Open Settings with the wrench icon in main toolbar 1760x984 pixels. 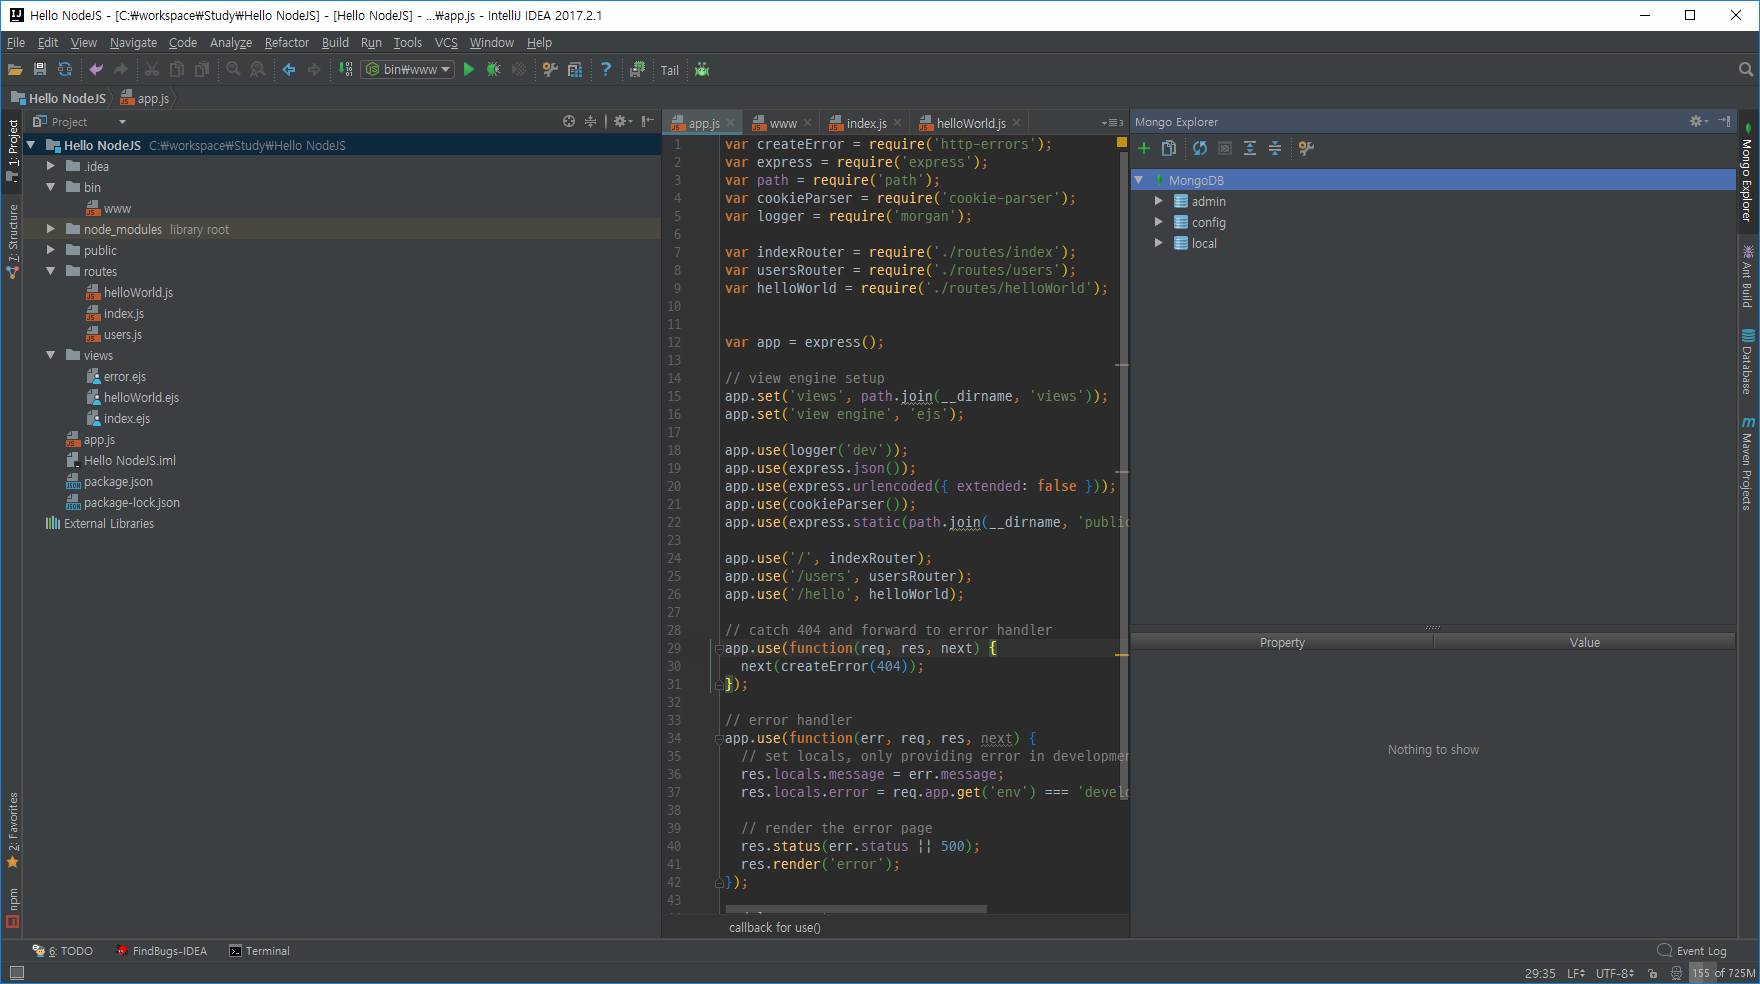(550, 70)
